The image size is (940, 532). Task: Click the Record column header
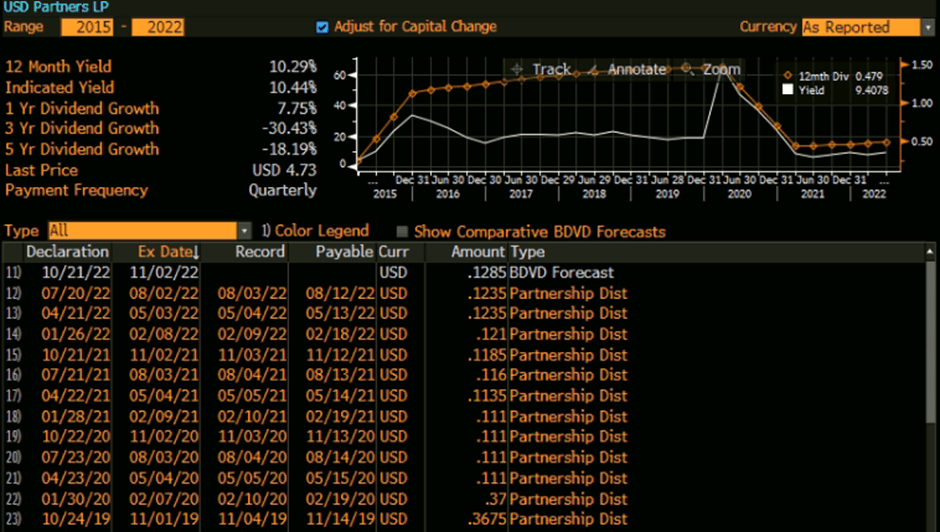click(260, 252)
